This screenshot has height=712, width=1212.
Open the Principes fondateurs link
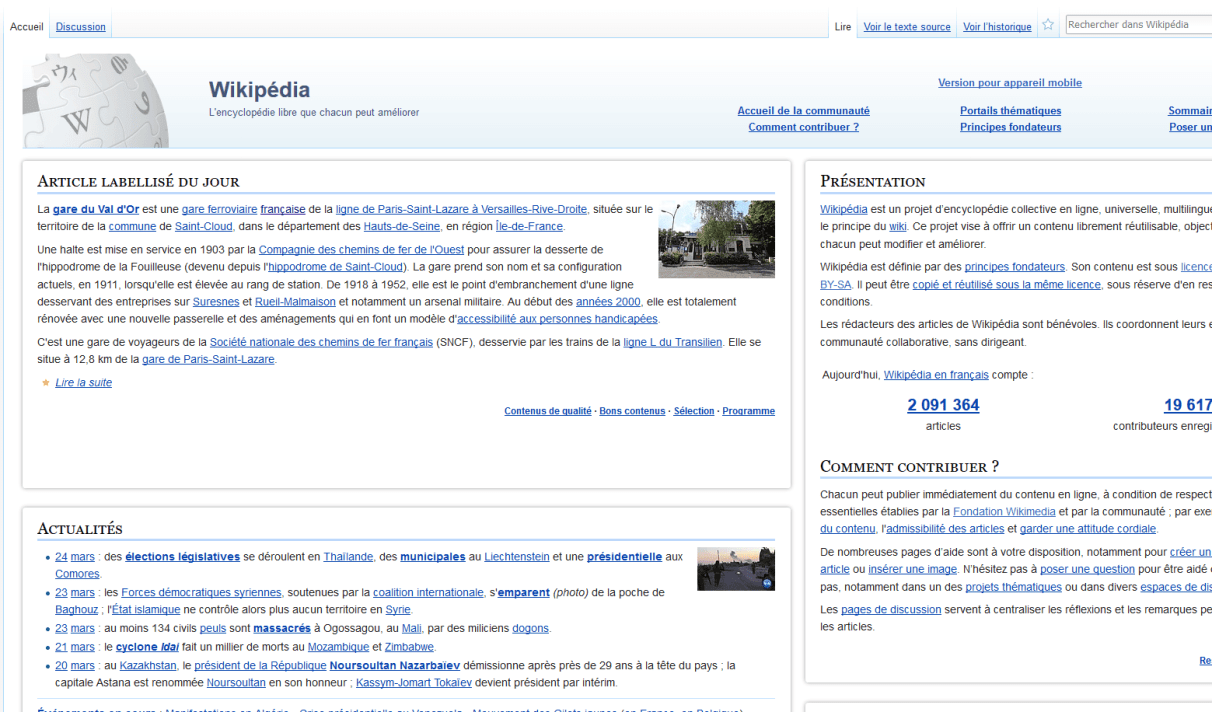pyautogui.click(x=1009, y=127)
